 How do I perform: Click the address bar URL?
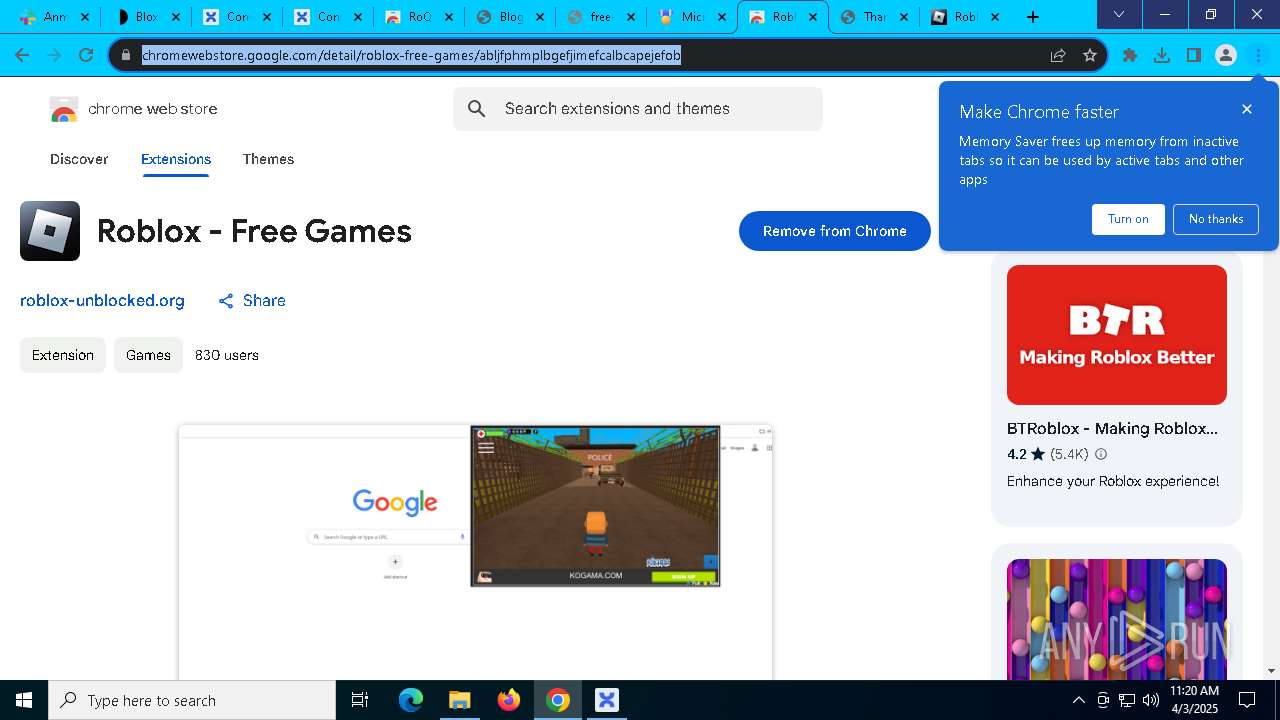point(411,55)
